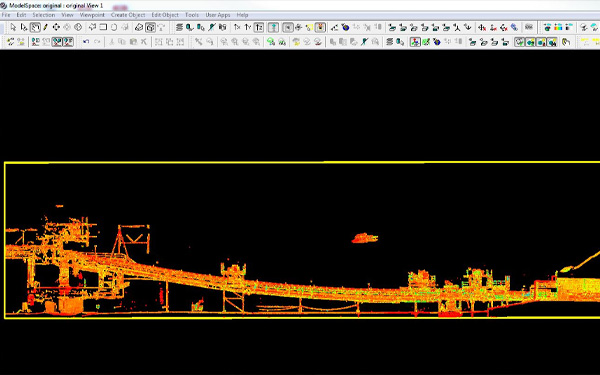
Task: Select the Multi-Pick arrow tool
Action: click(x=24, y=27)
